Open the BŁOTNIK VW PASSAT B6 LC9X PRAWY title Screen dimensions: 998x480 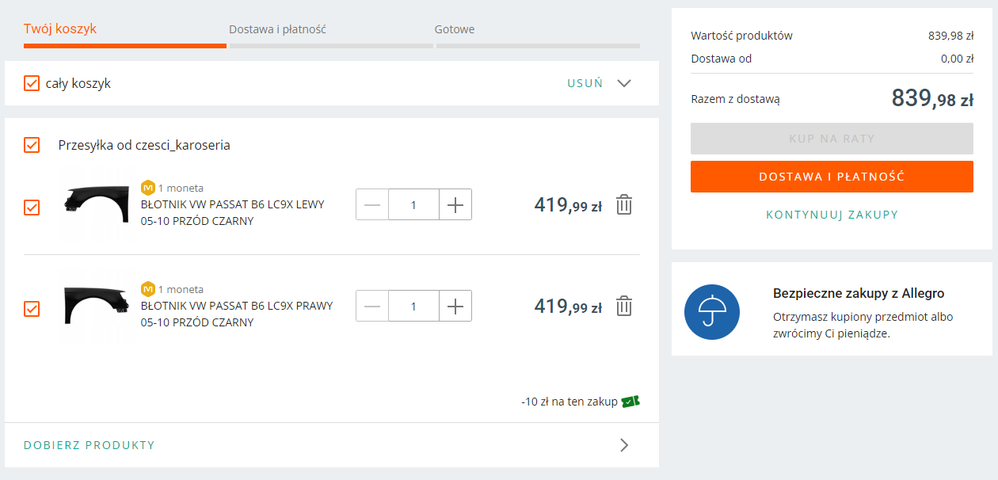pyautogui.click(x=237, y=314)
